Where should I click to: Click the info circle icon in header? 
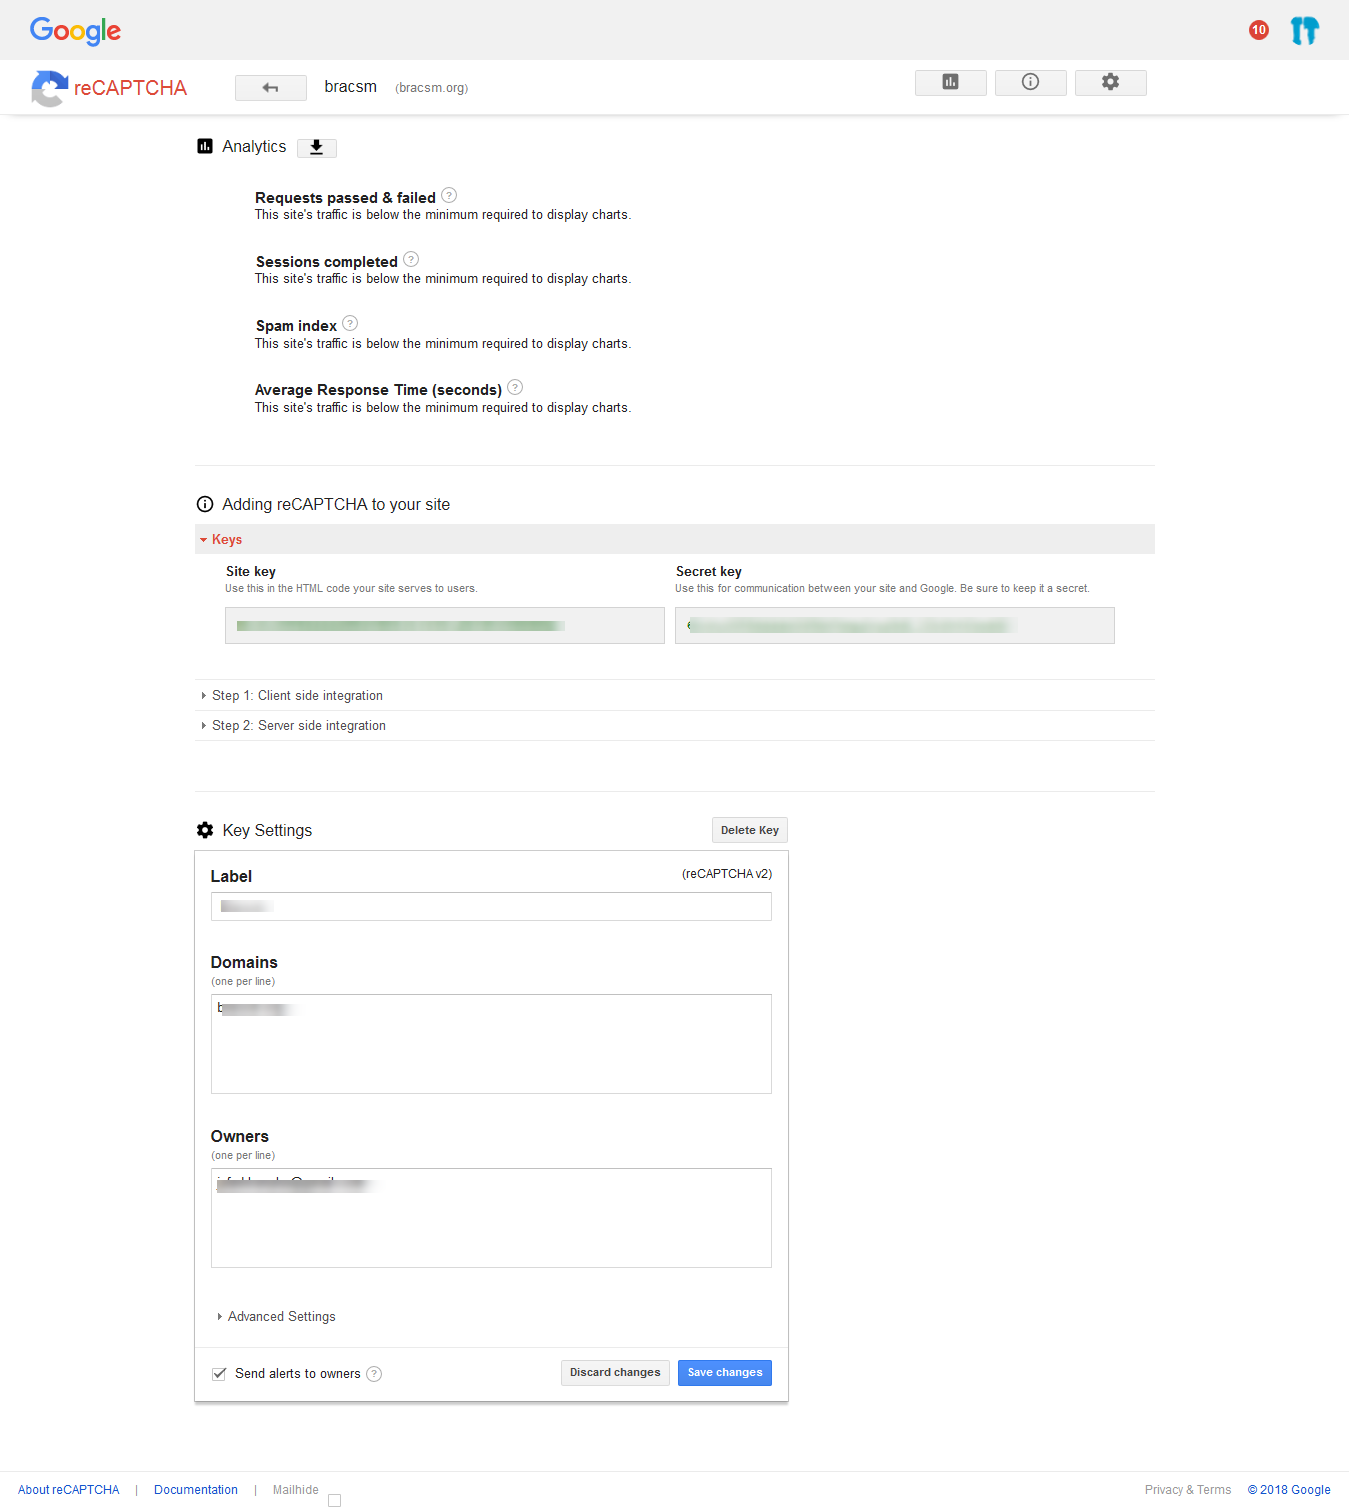pos(1030,82)
